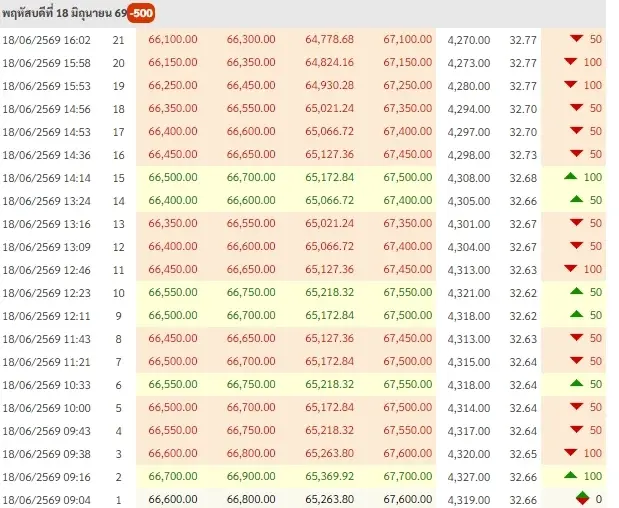
Task: Click price 66,550.00 in row 6
Action: click(x=173, y=384)
